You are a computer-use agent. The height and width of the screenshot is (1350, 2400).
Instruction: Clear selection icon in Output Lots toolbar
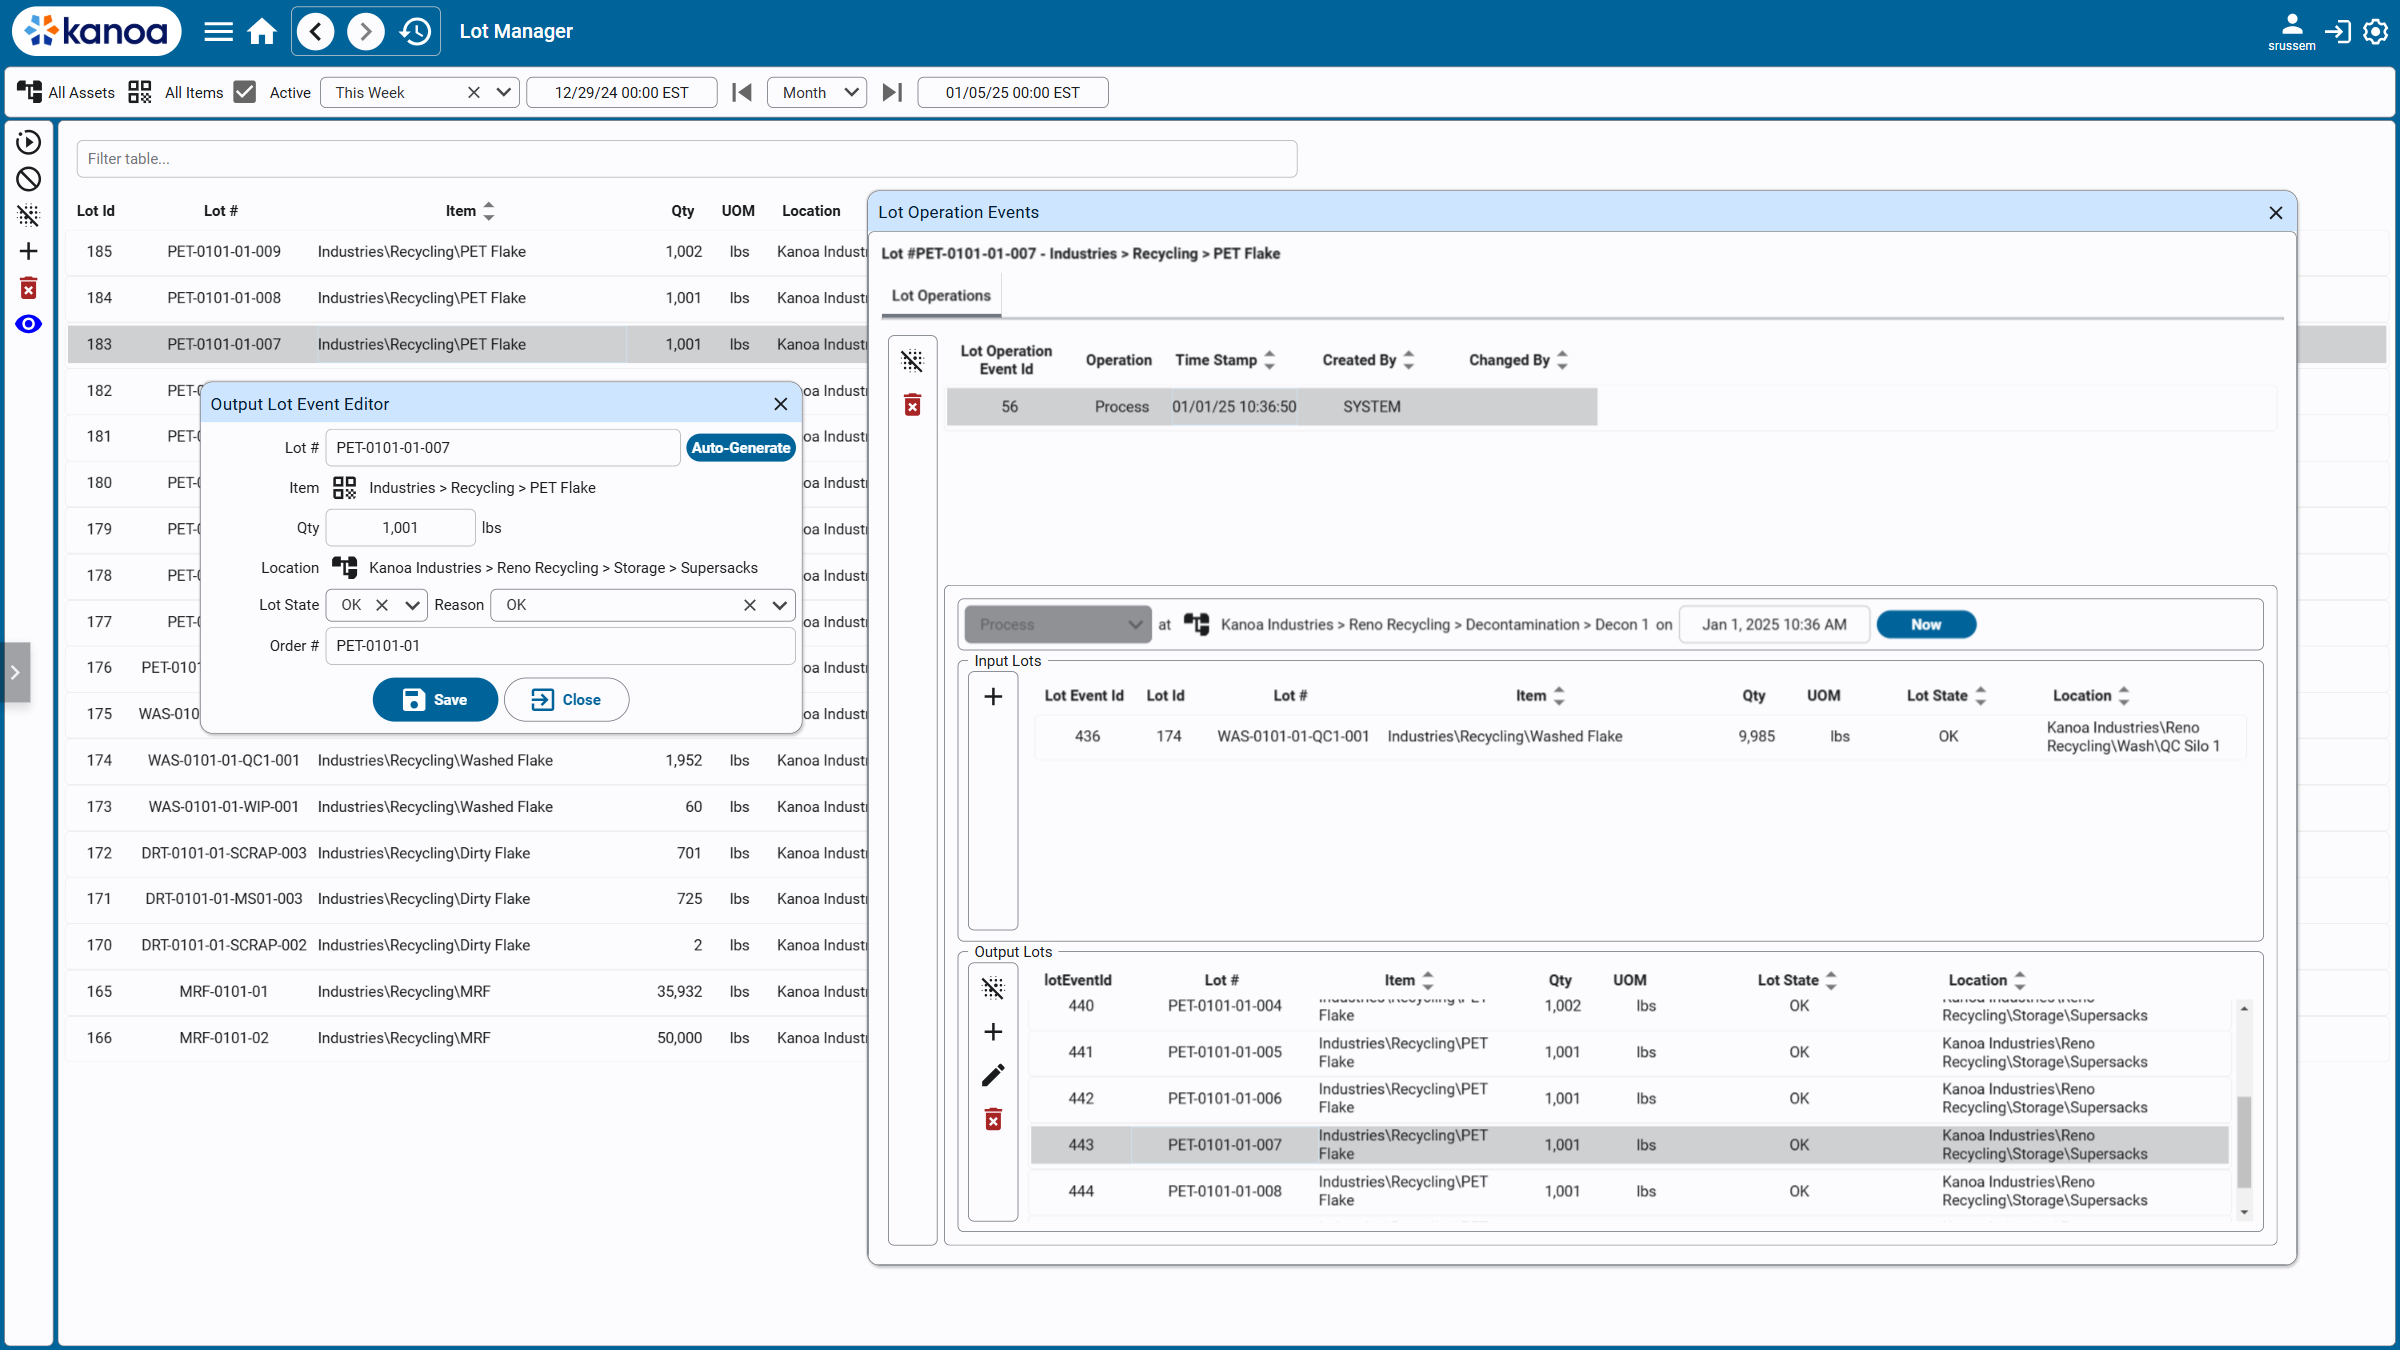pyautogui.click(x=993, y=988)
